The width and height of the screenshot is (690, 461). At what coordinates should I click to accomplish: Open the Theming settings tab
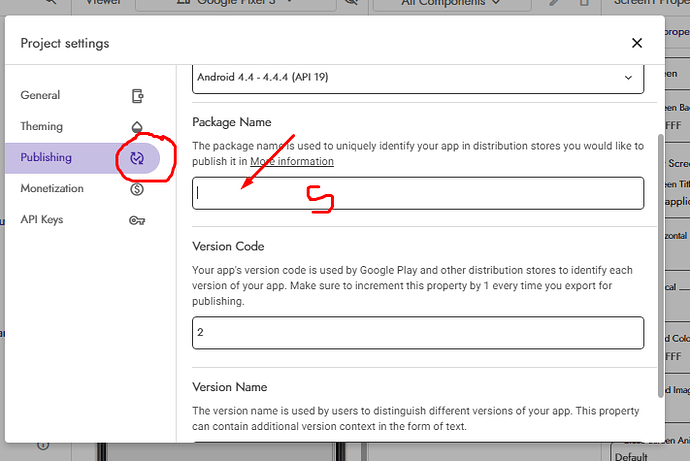(82, 127)
